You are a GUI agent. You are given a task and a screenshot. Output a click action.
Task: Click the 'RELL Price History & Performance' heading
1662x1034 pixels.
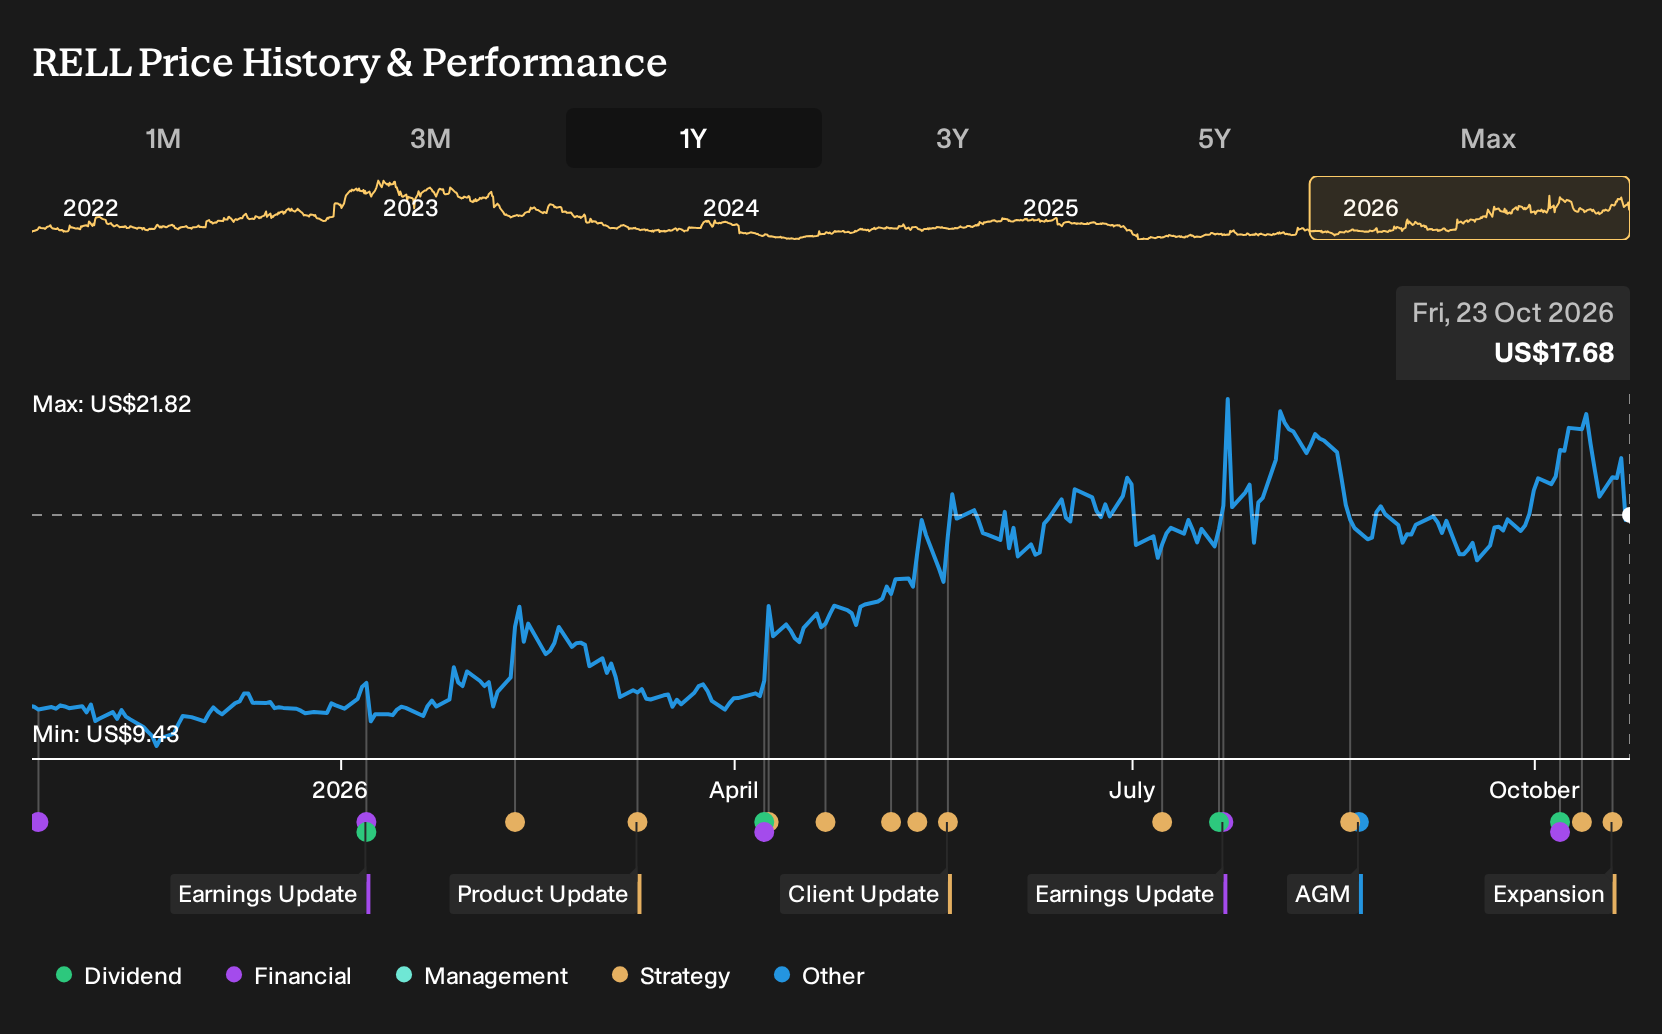click(350, 62)
